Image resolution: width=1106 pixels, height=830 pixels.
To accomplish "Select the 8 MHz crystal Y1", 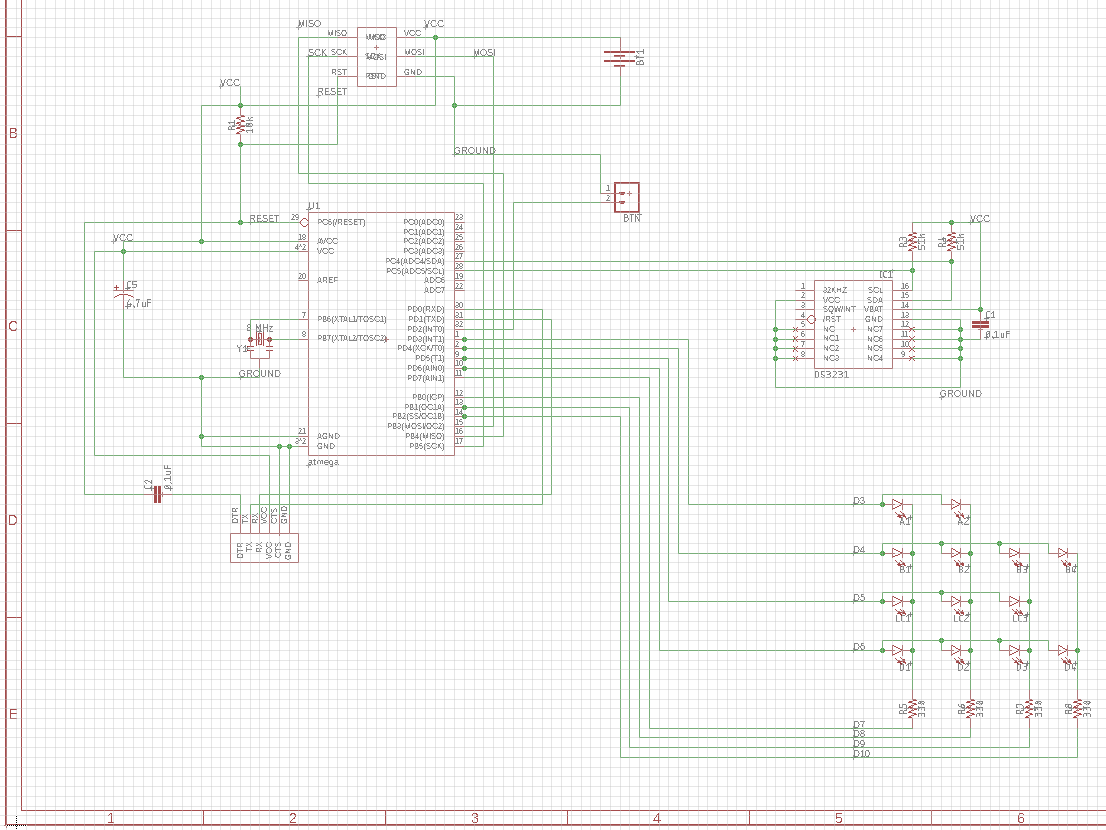I will point(260,339).
